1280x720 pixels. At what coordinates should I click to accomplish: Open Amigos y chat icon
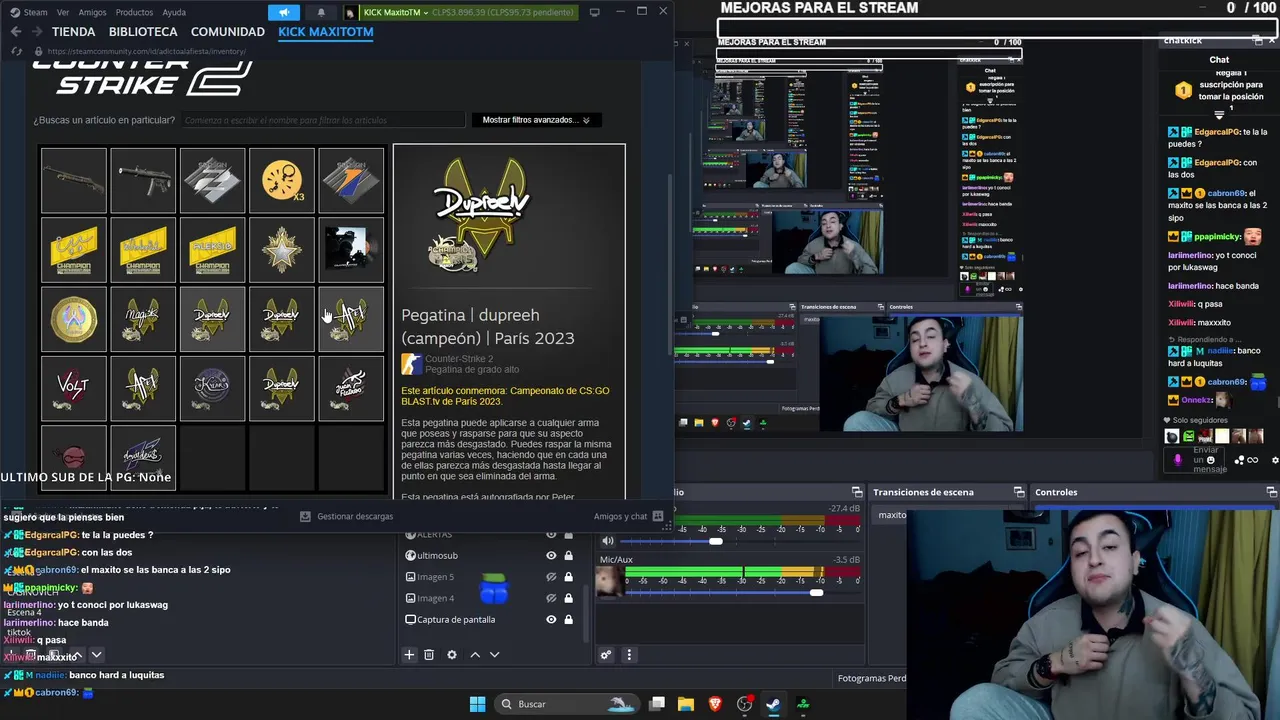coord(657,516)
